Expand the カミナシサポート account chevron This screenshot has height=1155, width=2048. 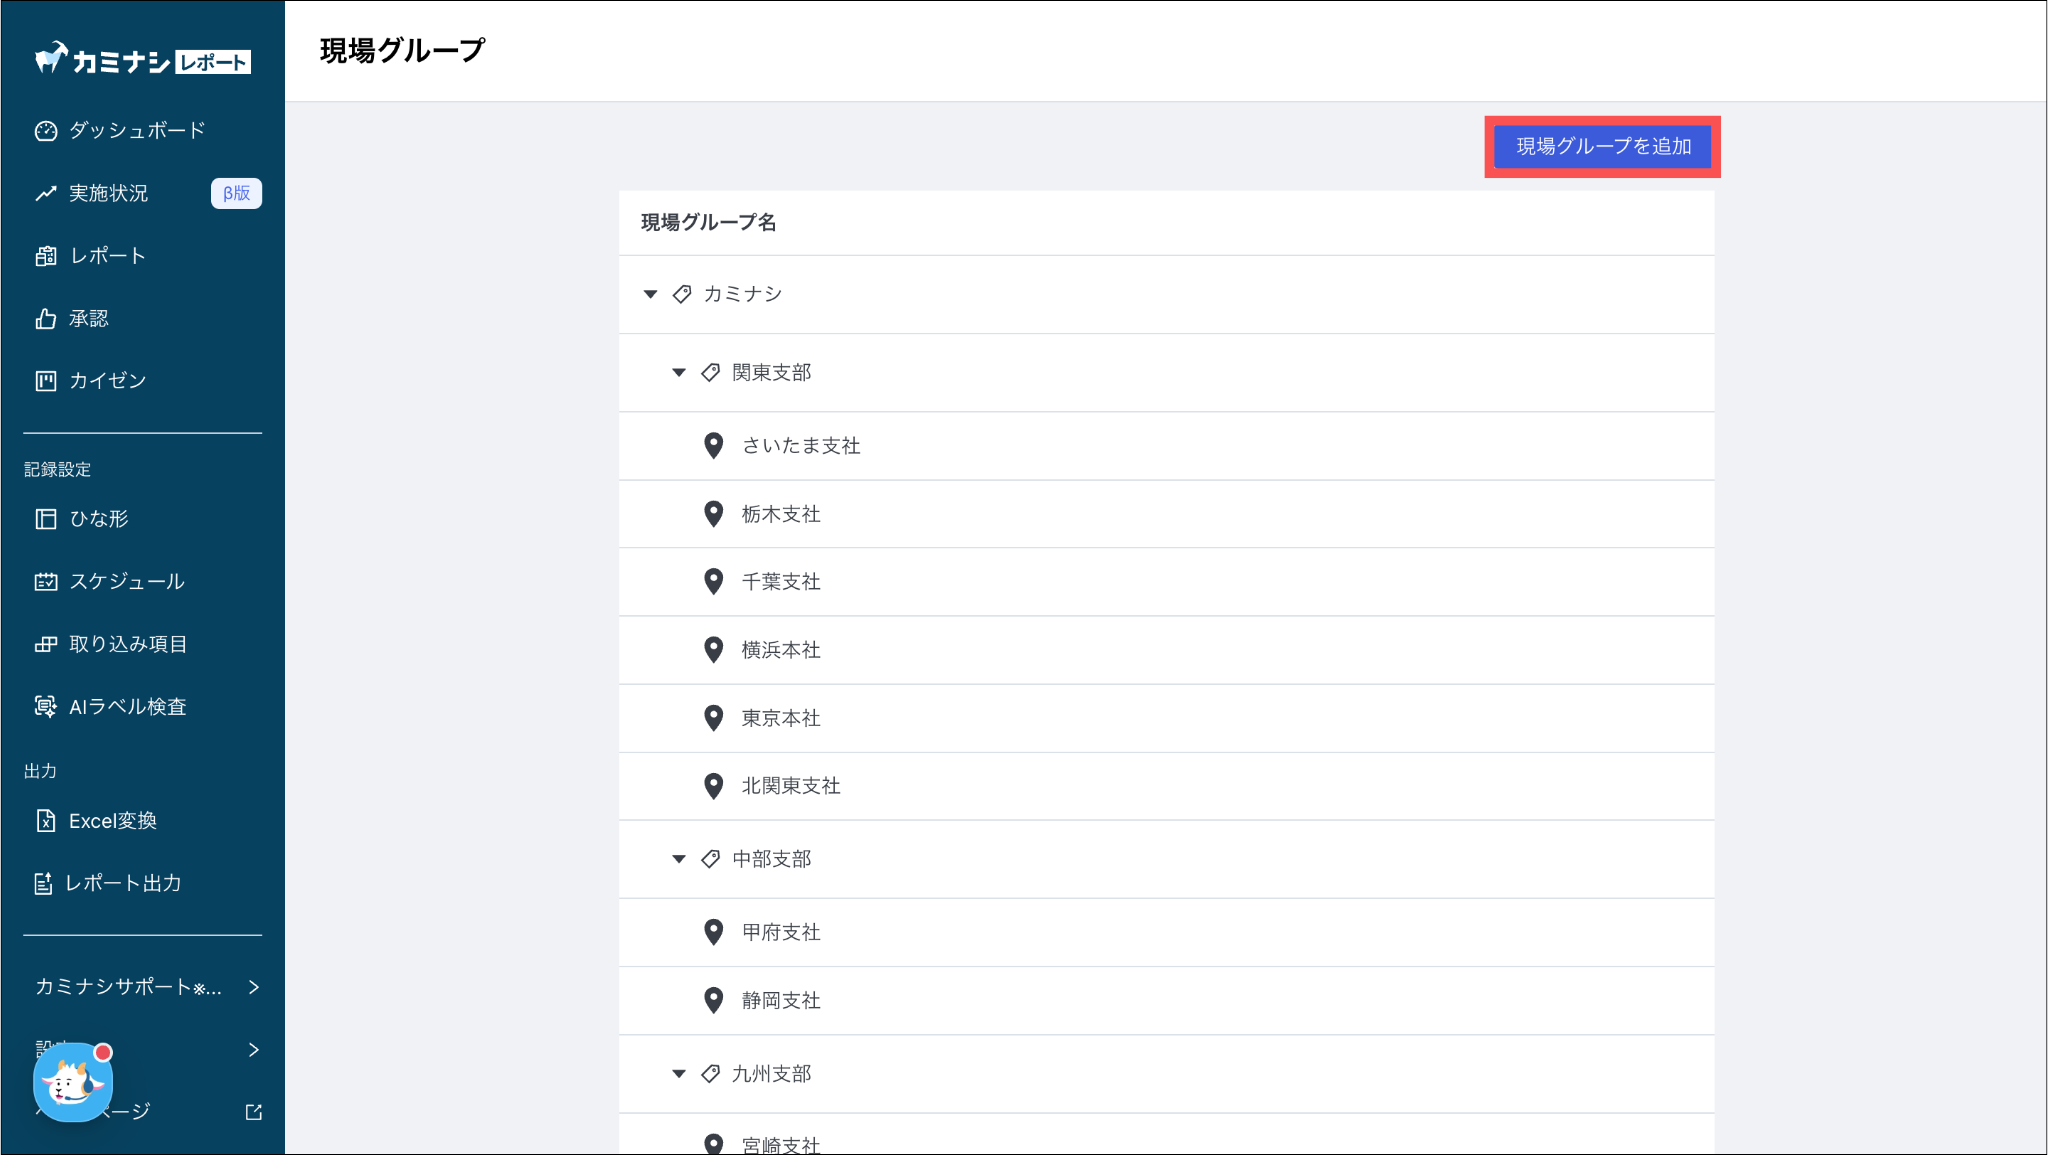point(254,988)
